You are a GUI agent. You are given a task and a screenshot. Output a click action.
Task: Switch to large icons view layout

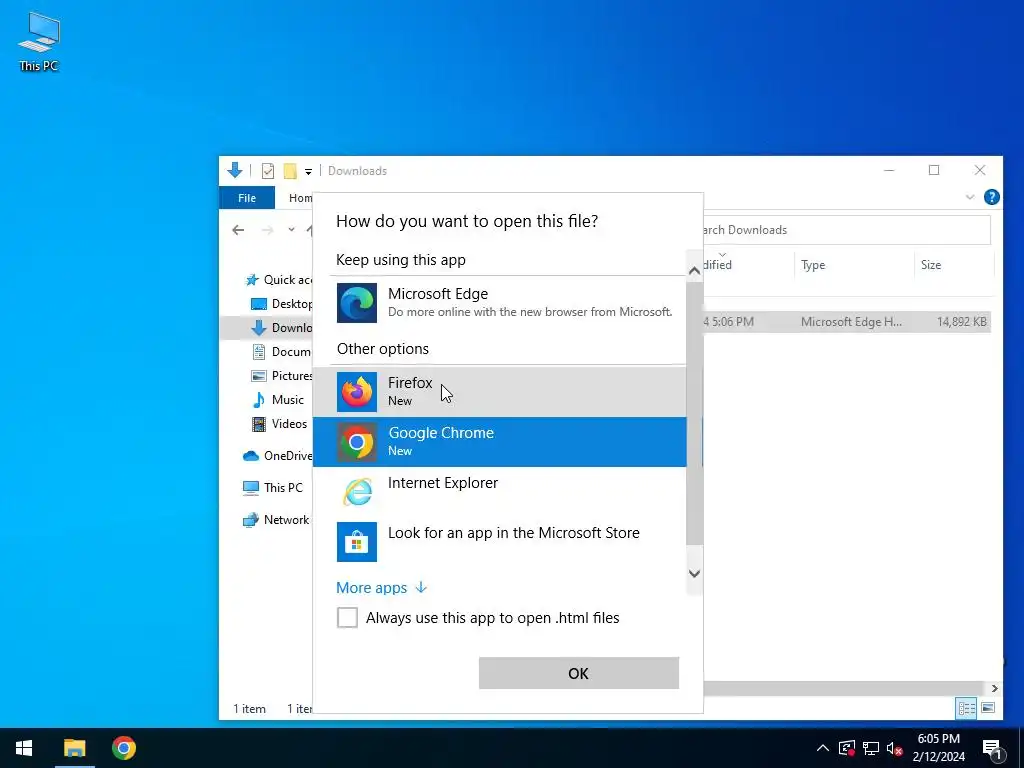coord(988,708)
